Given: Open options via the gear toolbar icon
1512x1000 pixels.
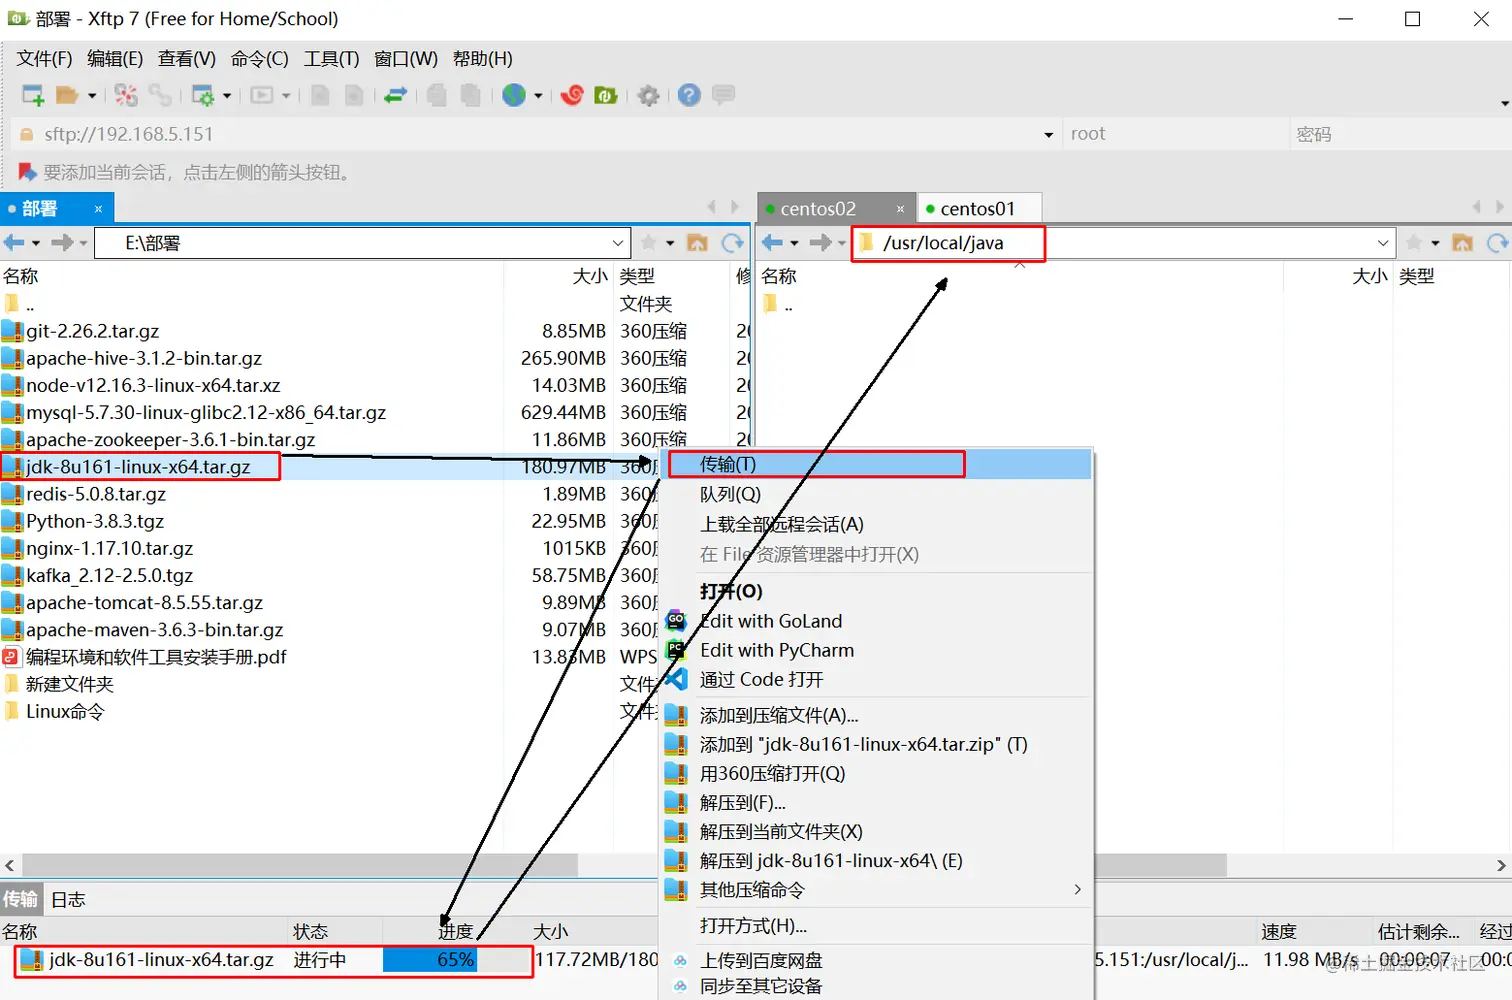Looking at the screenshot, I should [x=649, y=96].
